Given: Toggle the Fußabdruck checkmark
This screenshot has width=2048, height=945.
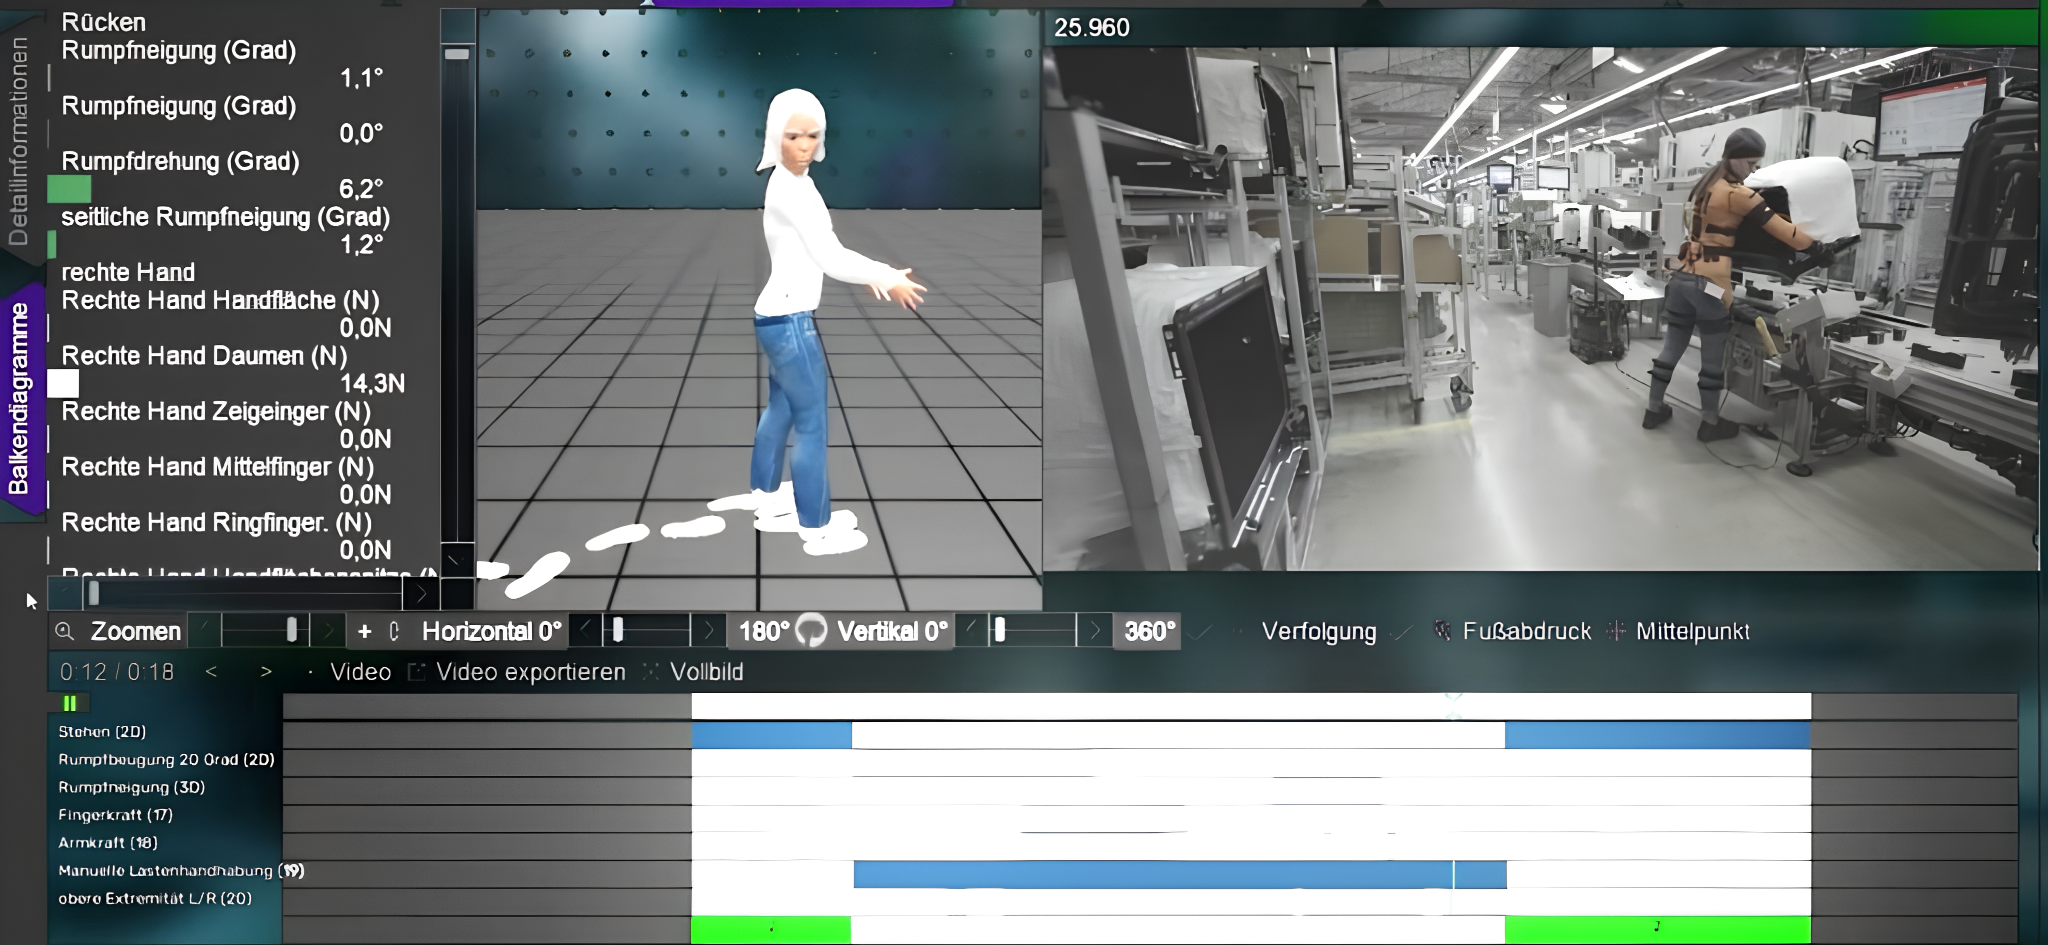Looking at the screenshot, I should [x=1403, y=631].
